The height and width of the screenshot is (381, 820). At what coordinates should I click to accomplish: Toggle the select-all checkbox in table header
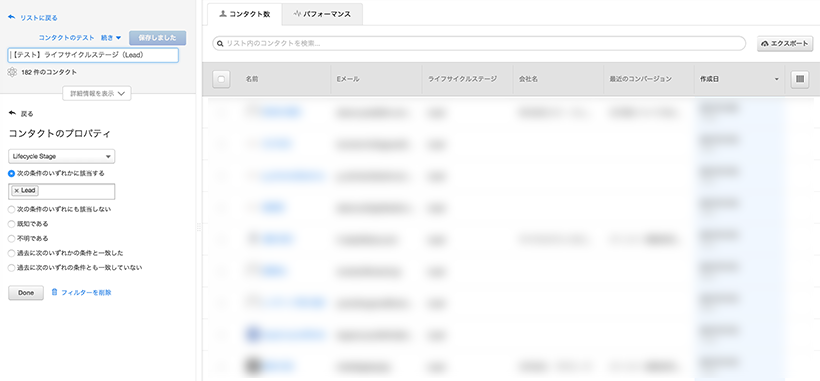(x=221, y=79)
